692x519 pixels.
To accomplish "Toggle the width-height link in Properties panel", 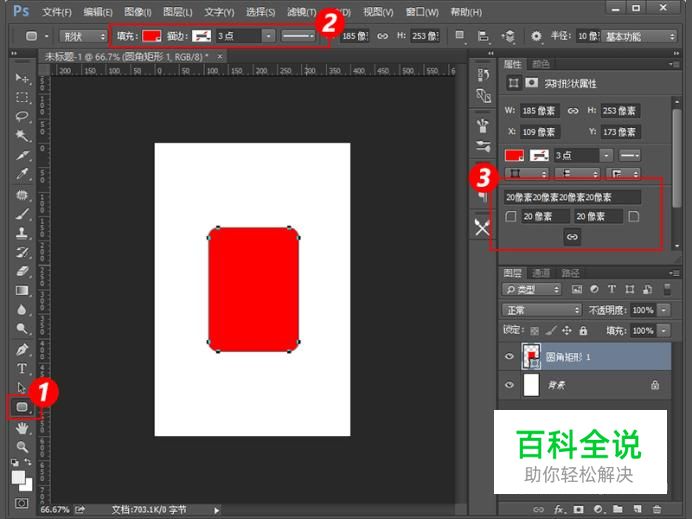I will pyautogui.click(x=573, y=111).
